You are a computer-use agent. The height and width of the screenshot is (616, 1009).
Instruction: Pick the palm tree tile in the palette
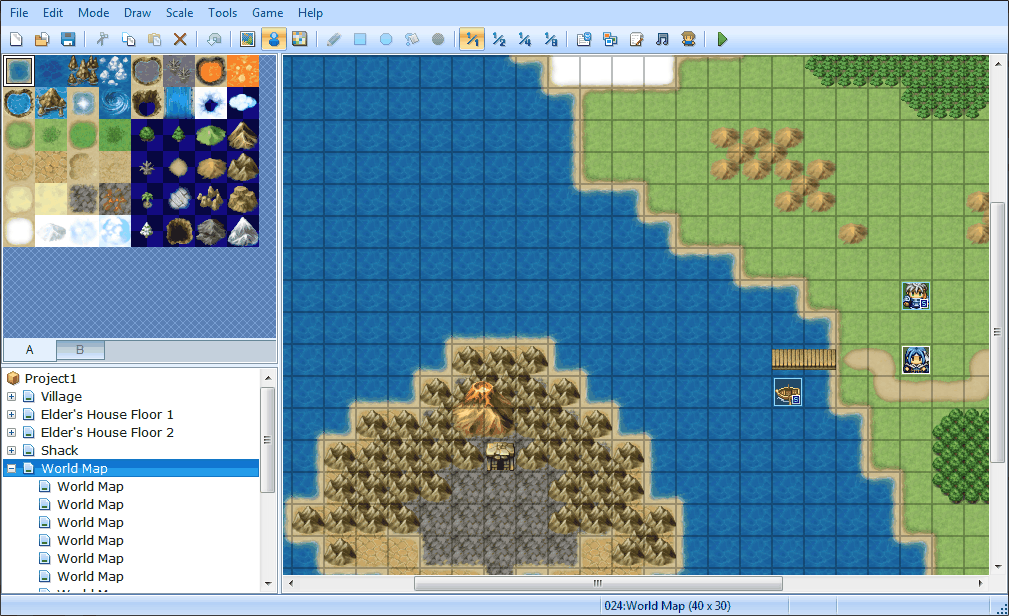pos(147,199)
